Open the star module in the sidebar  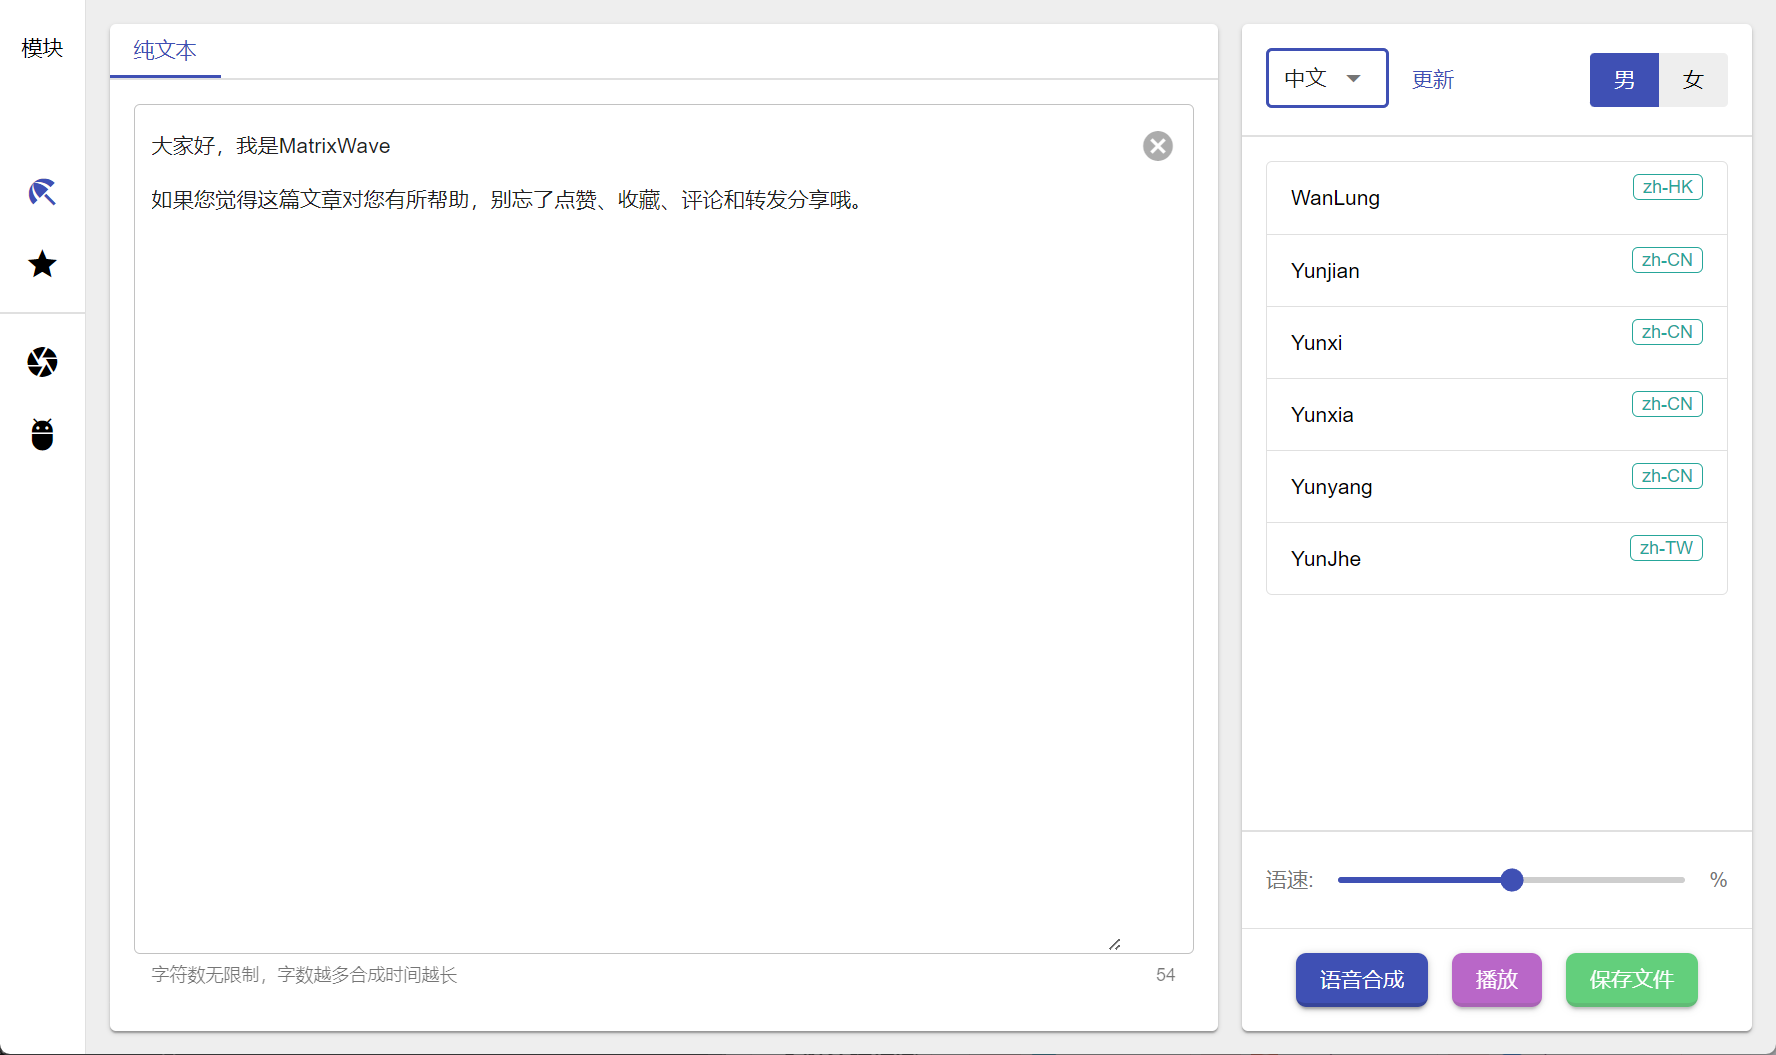[42, 264]
